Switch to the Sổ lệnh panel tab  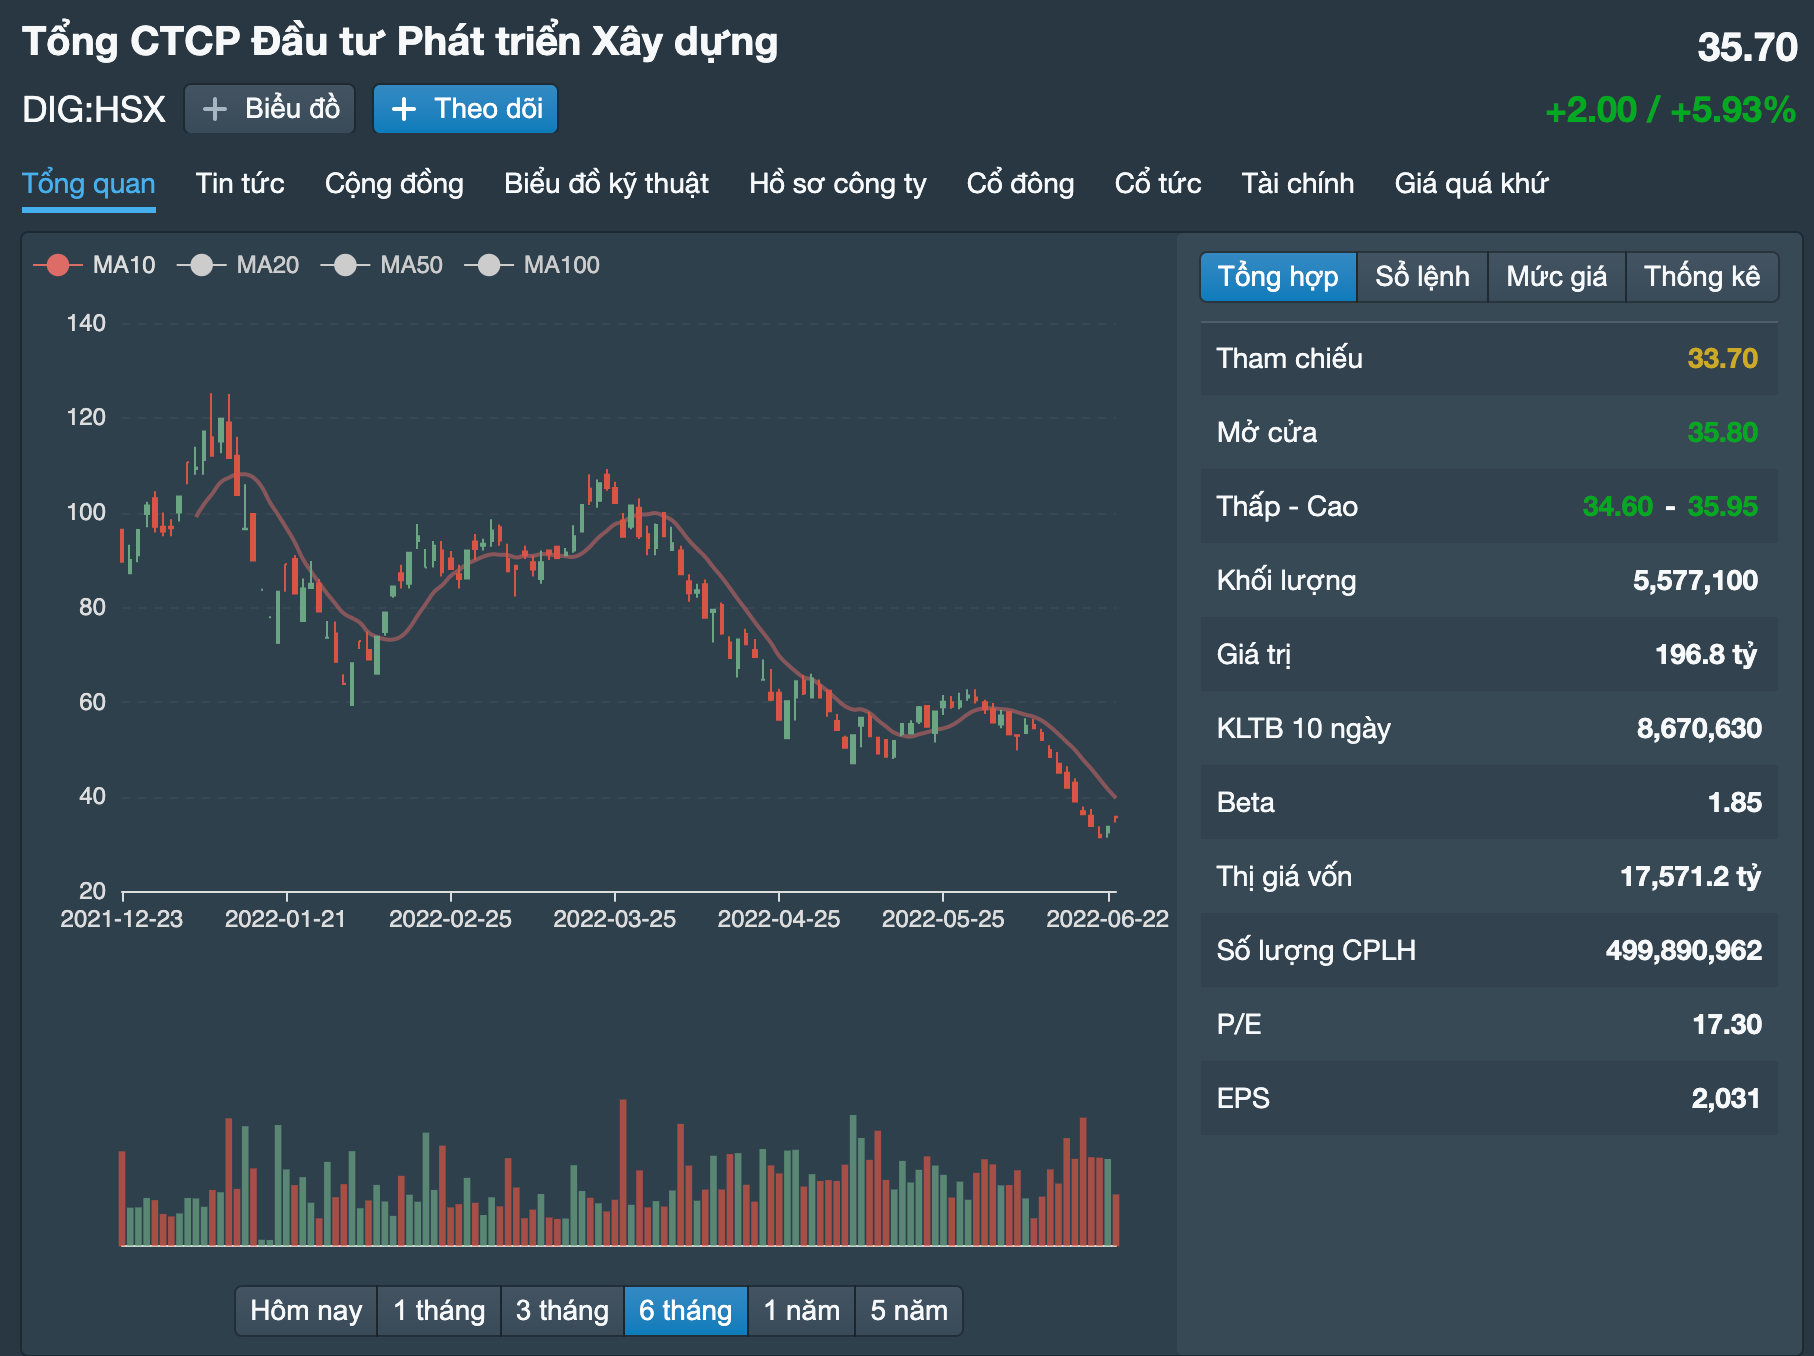(1422, 277)
